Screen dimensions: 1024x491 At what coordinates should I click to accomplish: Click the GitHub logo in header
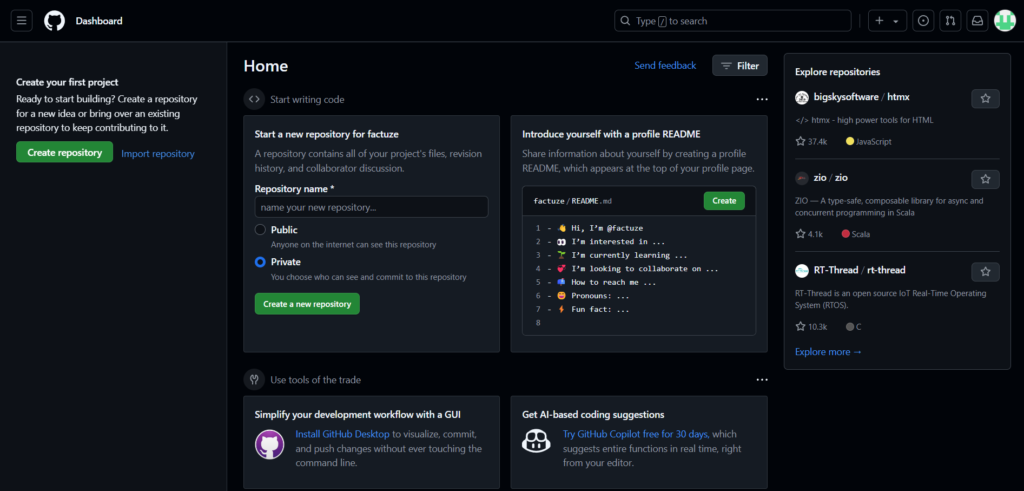click(x=54, y=21)
